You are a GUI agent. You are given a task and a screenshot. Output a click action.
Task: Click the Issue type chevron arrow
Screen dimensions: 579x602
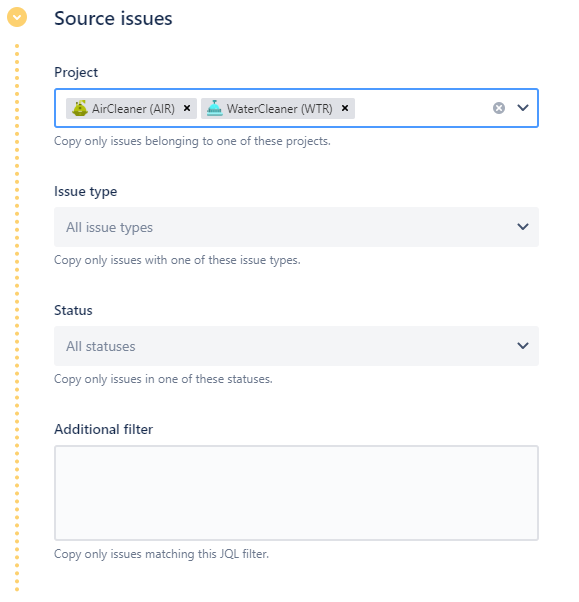coord(523,227)
